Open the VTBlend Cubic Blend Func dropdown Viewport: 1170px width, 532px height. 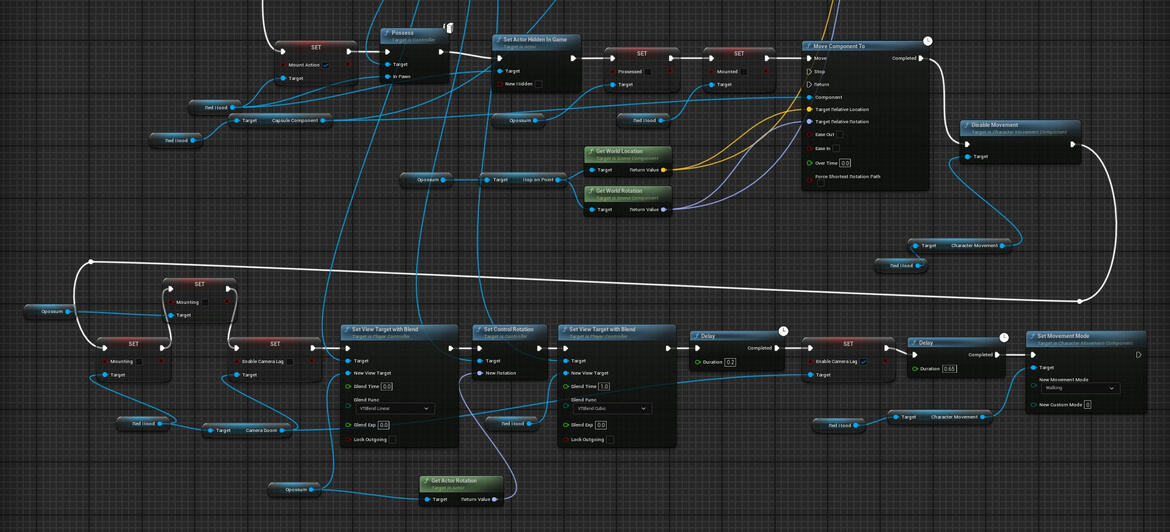point(613,408)
